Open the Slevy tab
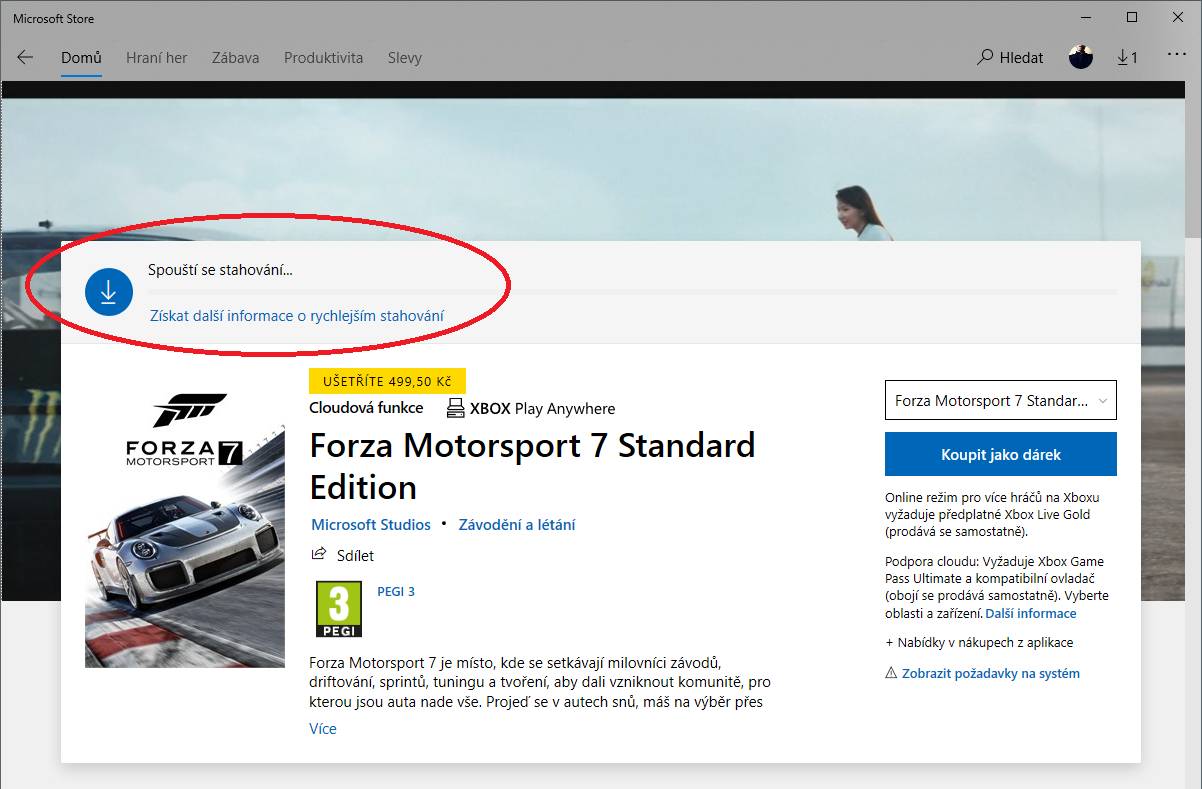Viewport: 1202px width, 789px height. [x=405, y=57]
